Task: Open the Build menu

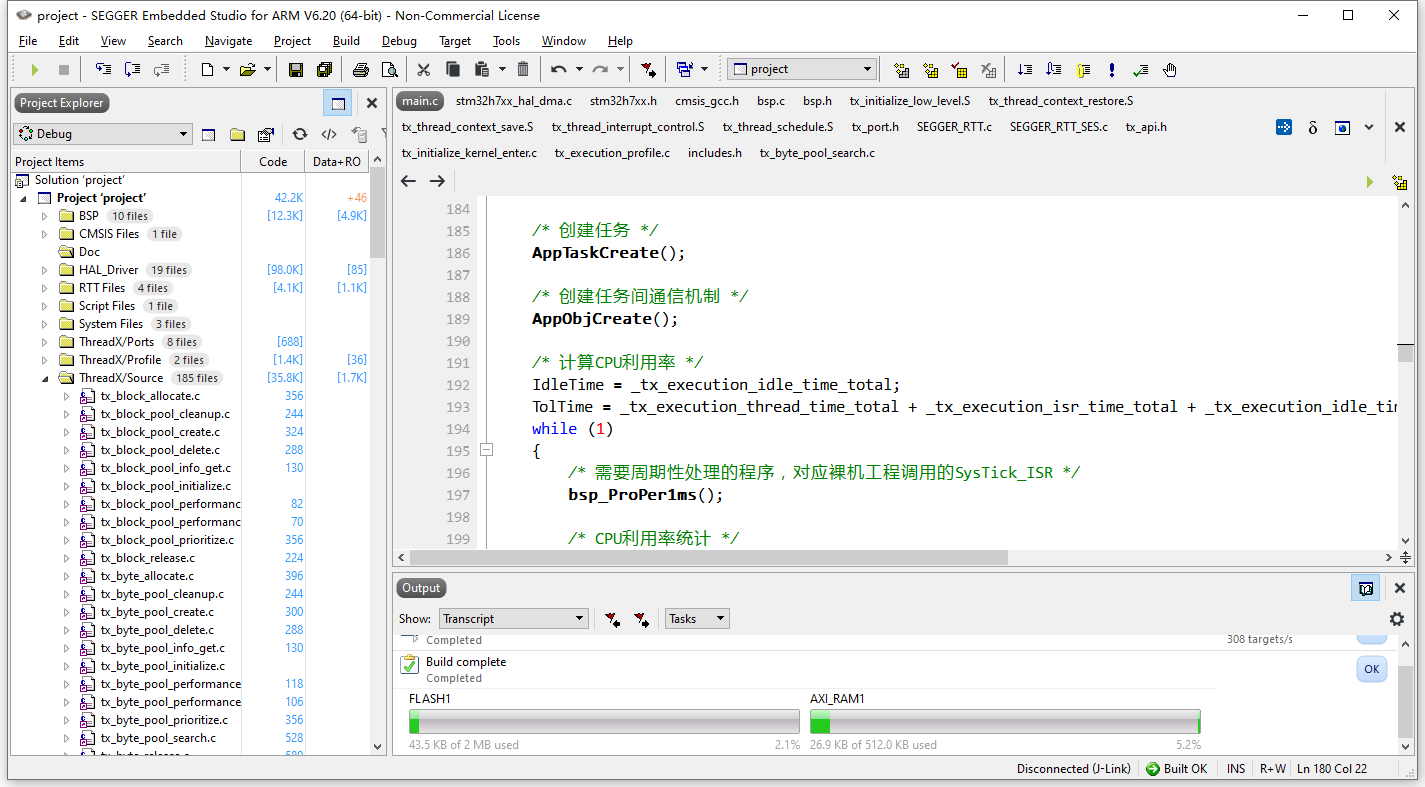Action: click(347, 41)
